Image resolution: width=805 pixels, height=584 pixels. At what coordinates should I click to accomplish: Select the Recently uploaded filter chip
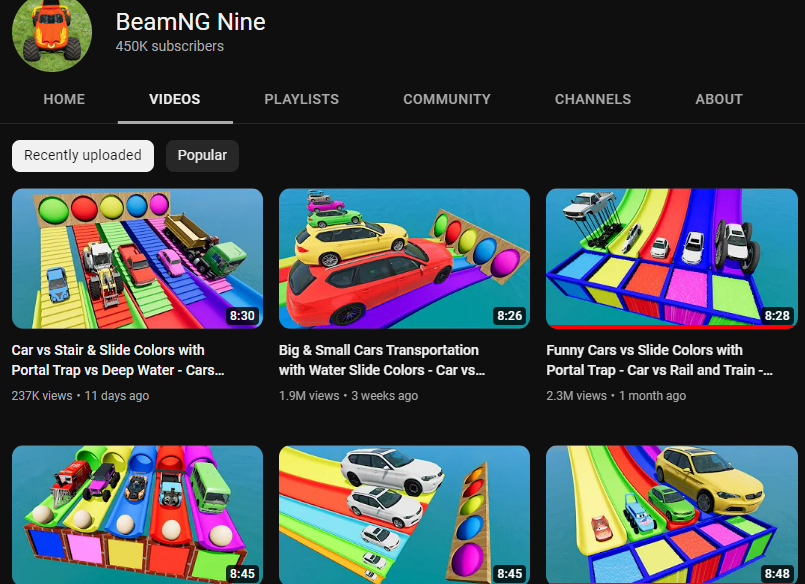pyautogui.click(x=83, y=155)
